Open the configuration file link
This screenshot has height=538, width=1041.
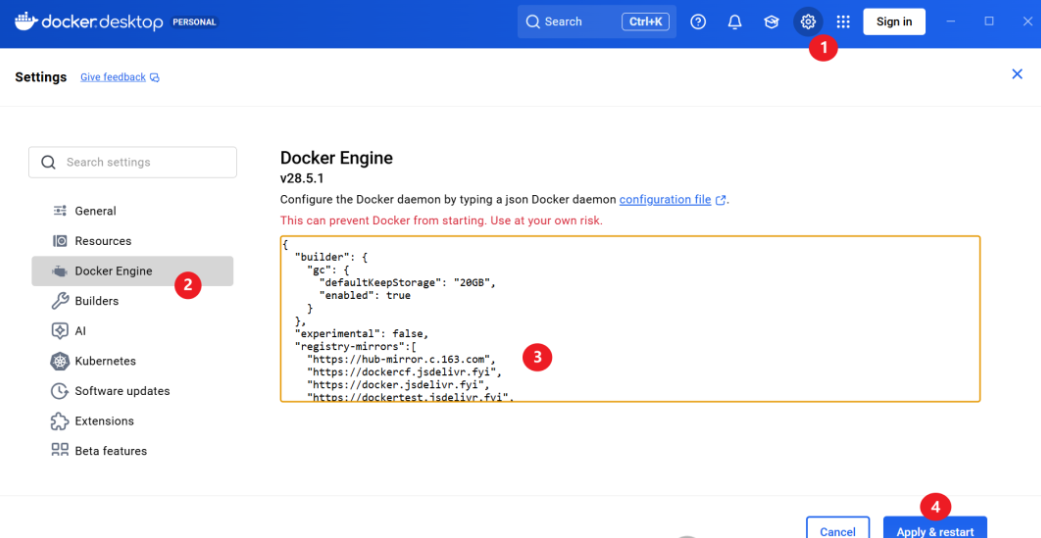pyautogui.click(x=665, y=199)
